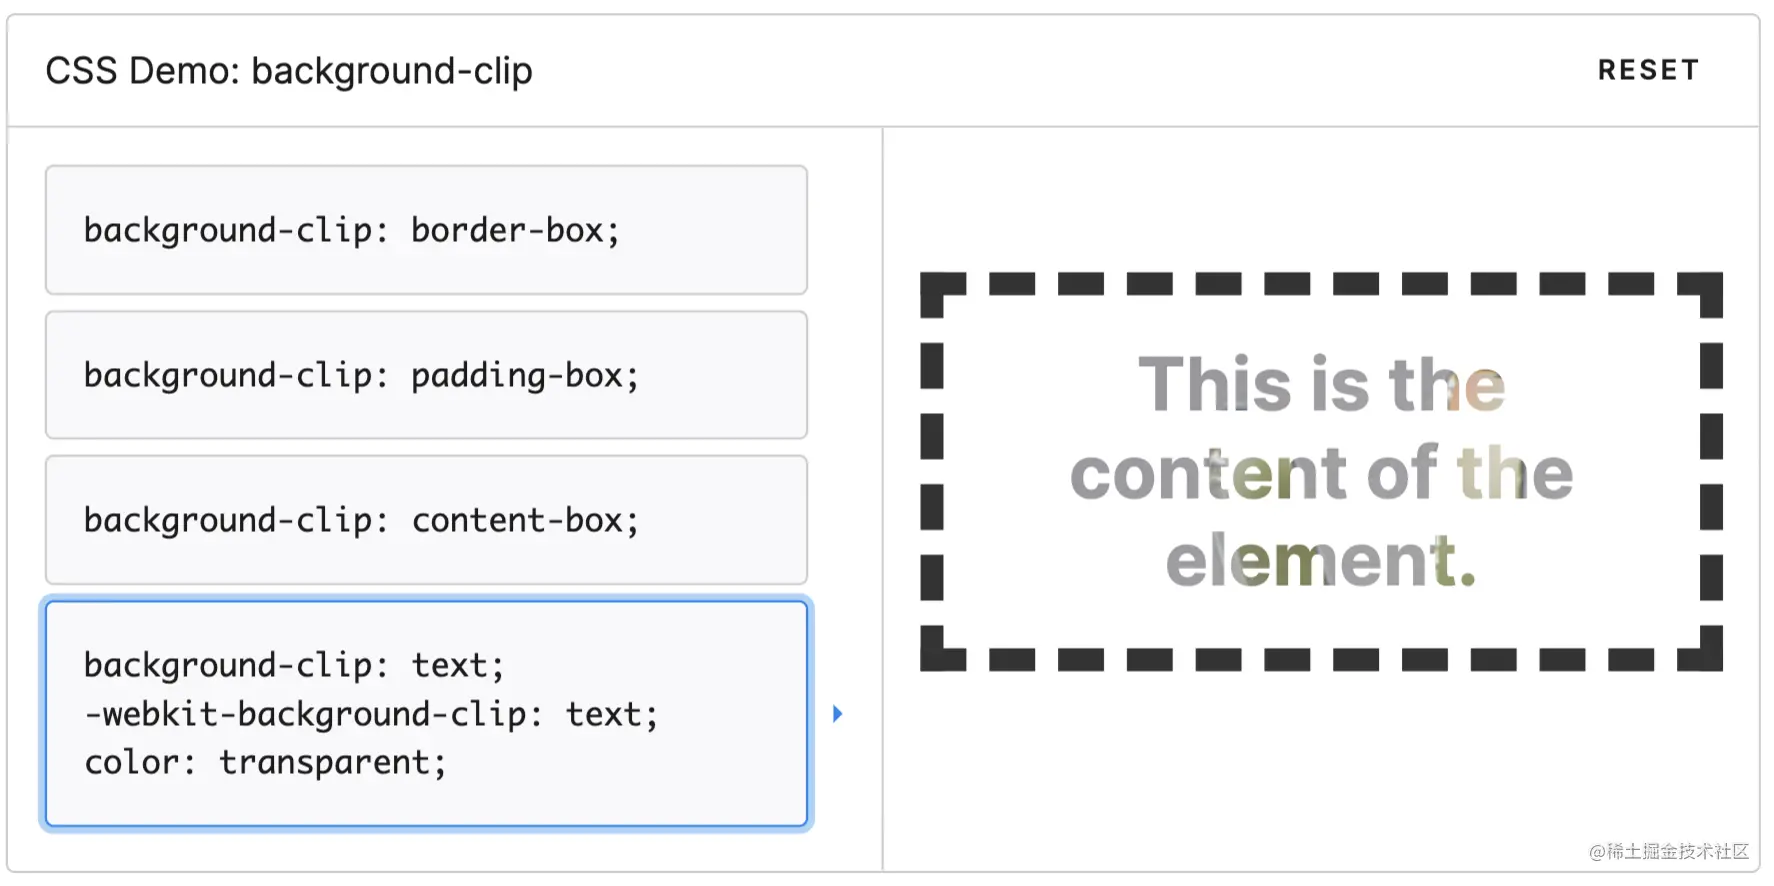This screenshot has height=886, width=1774.
Task: Select the background-clip: border-box option
Action: click(426, 230)
